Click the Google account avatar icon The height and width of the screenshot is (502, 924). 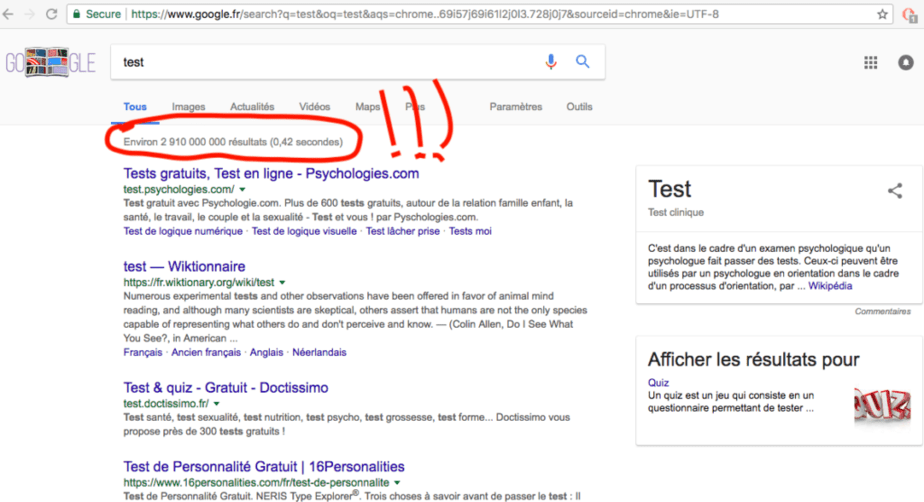906,63
